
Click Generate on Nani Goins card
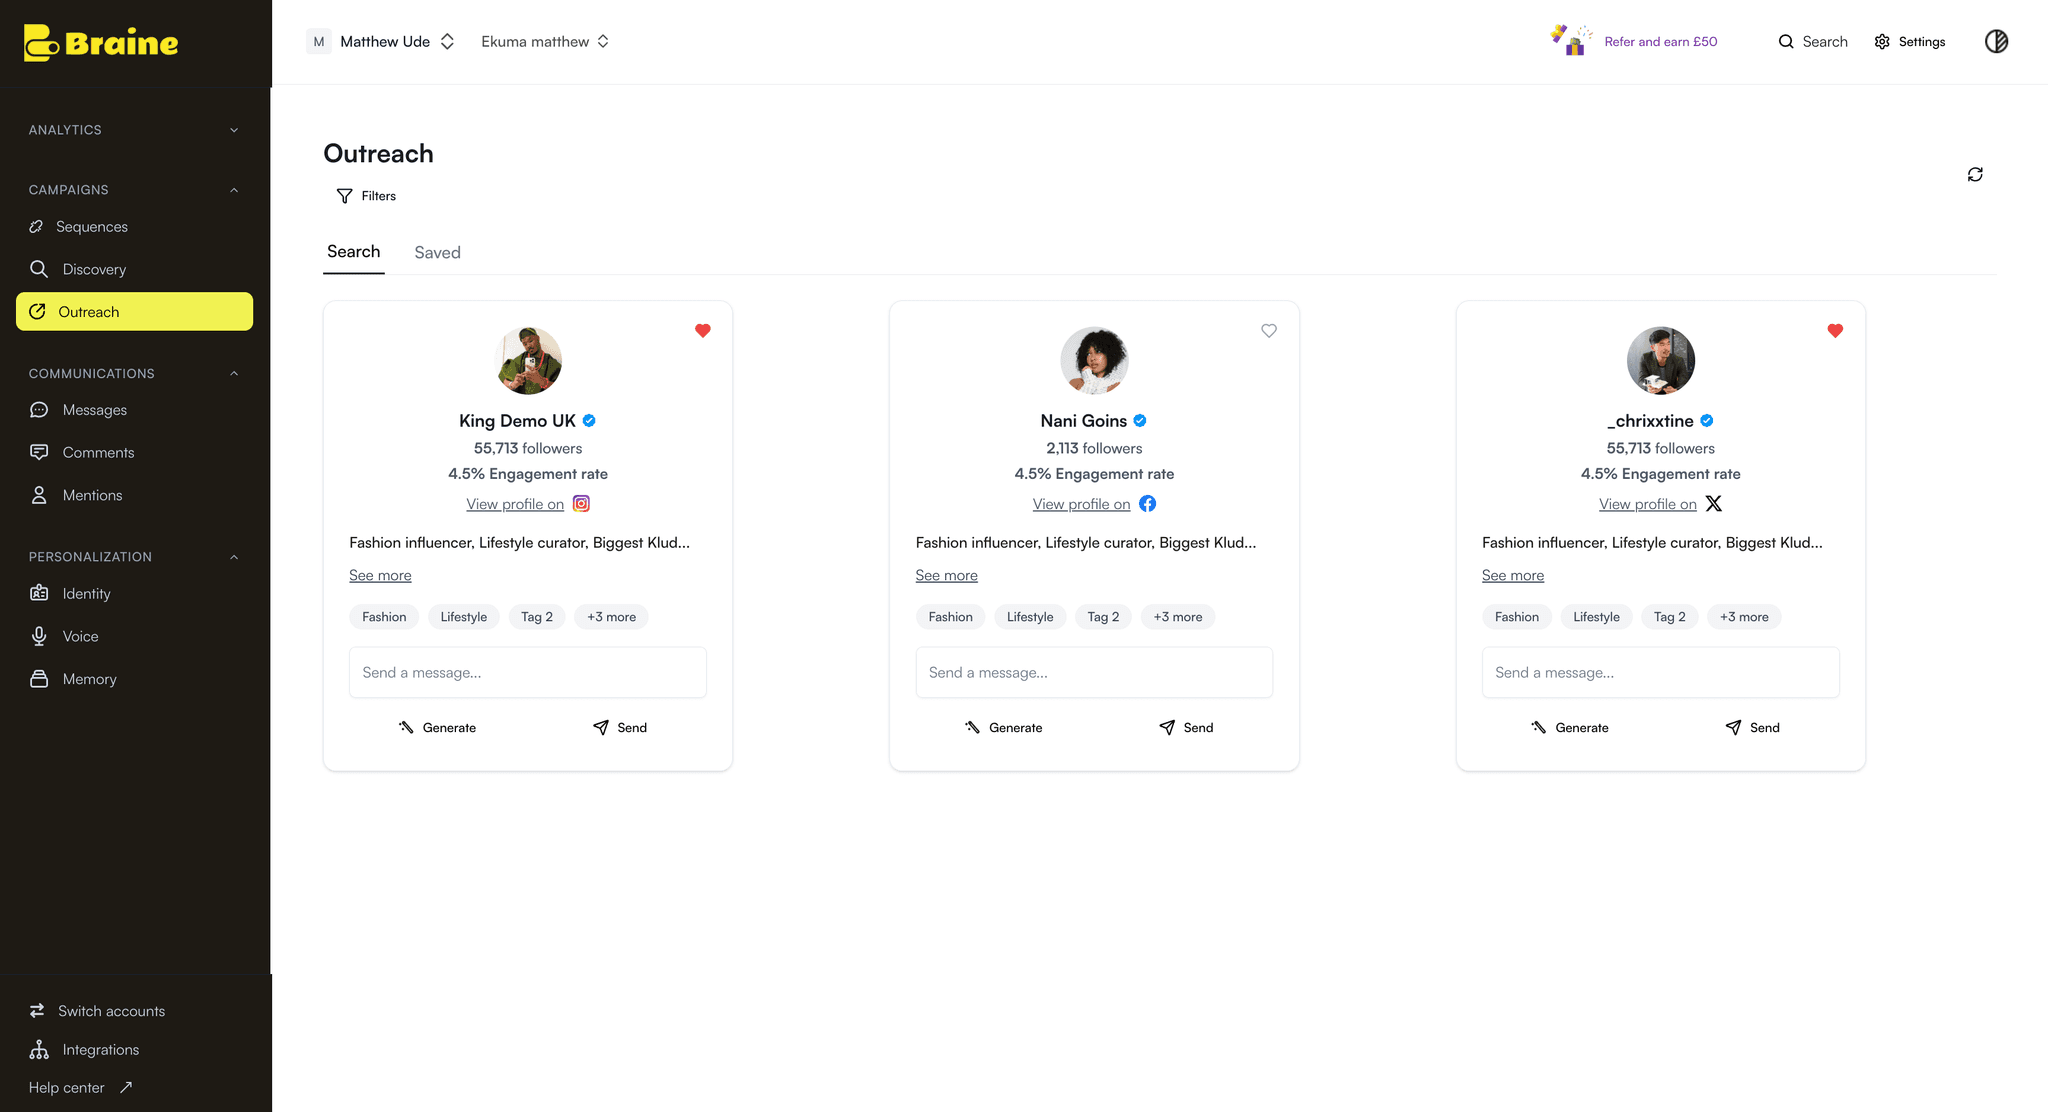[1003, 728]
